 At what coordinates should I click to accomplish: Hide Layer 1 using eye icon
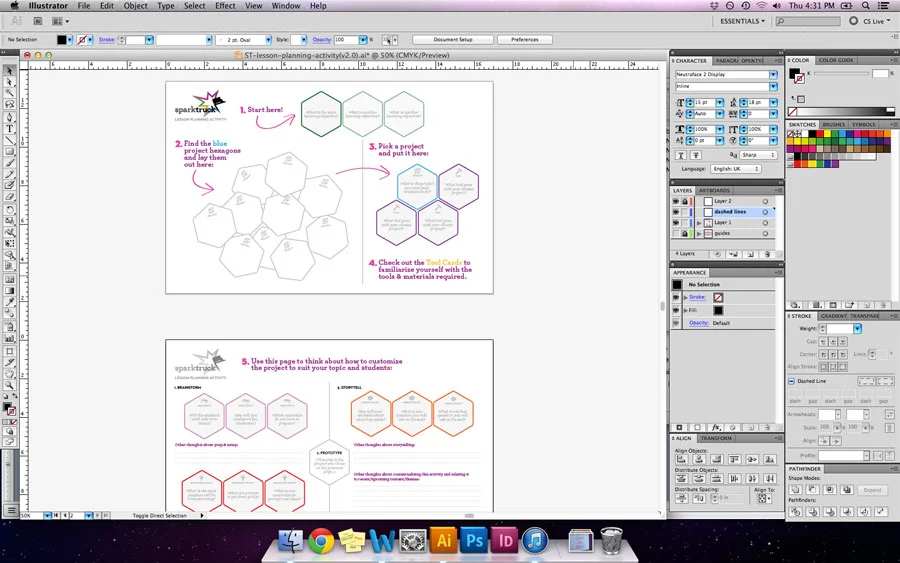point(676,223)
